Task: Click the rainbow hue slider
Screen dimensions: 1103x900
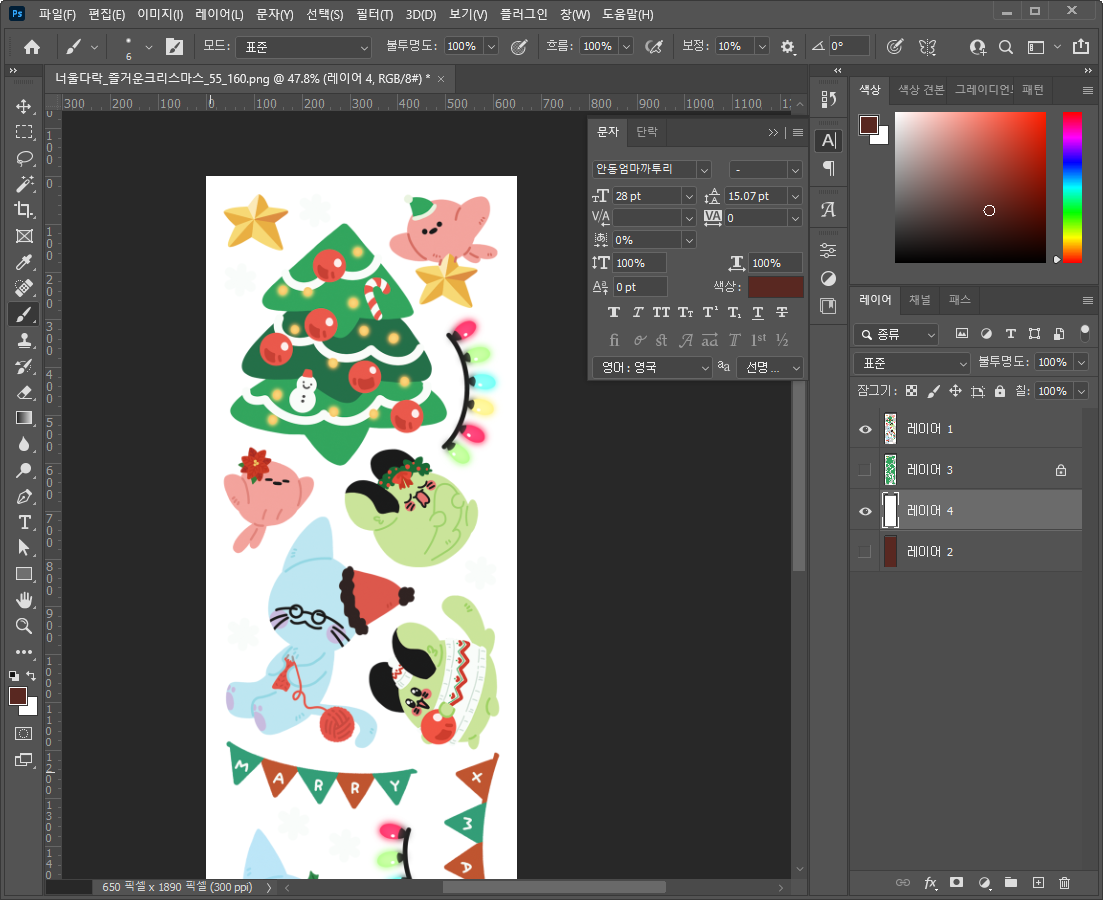Action: pos(1072,187)
